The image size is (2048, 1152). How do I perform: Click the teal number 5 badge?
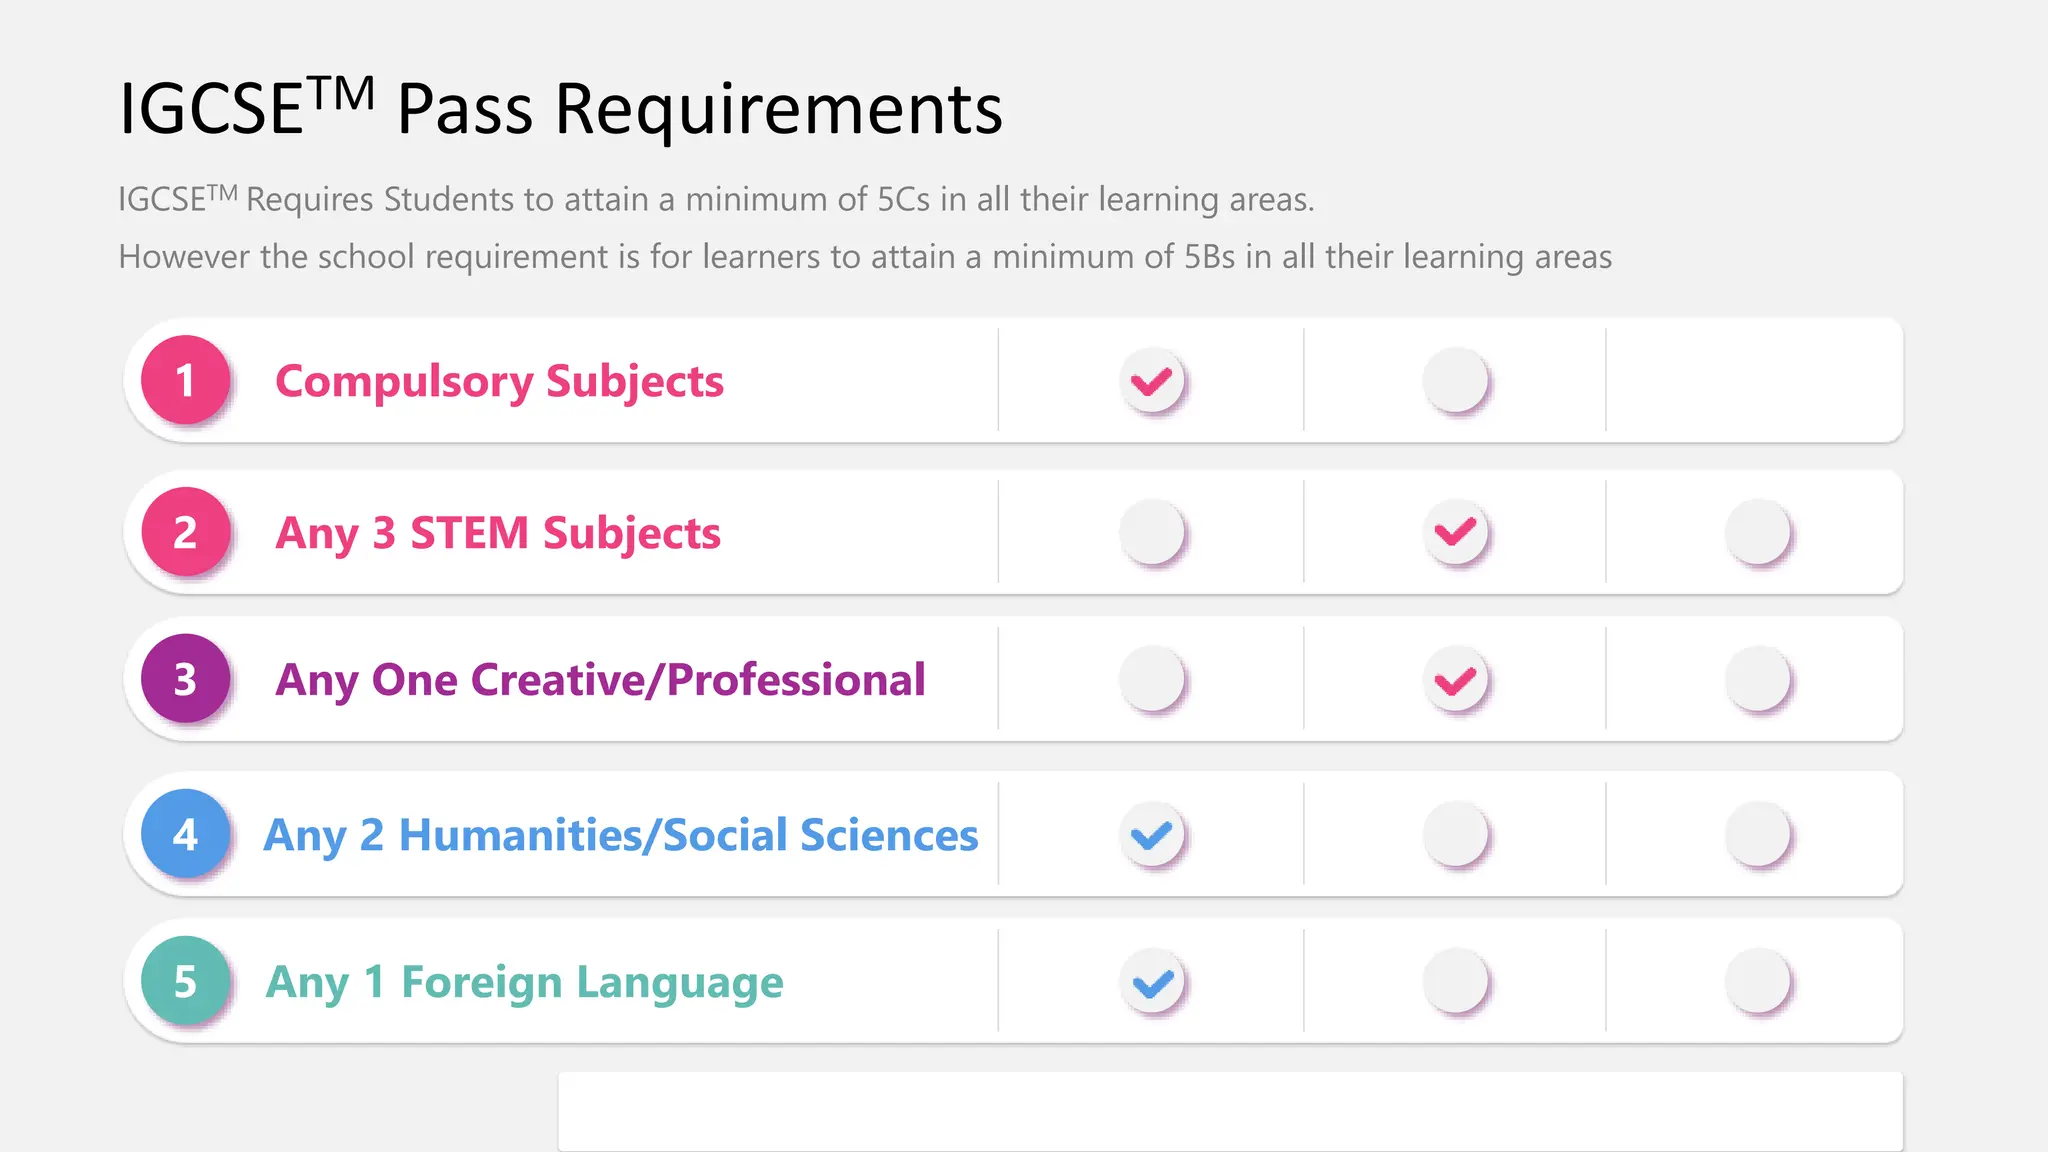pos(185,981)
